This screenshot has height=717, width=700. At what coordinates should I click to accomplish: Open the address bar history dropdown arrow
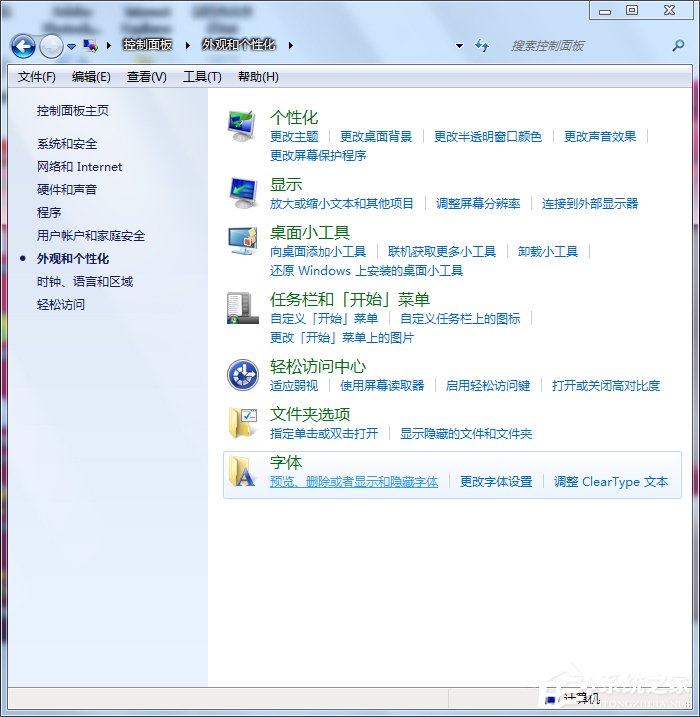459,46
